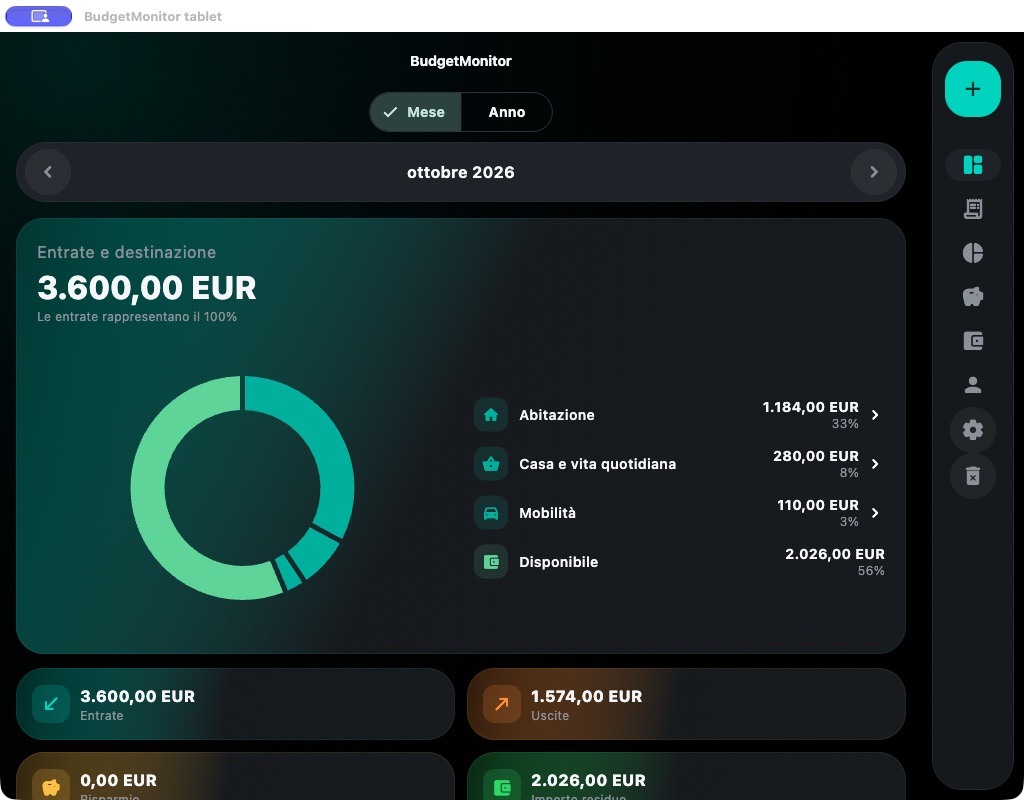Click the Casa e vita quotidiana basket icon
Image resolution: width=1024 pixels, height=800 pixels.
(x=490, y=464)
